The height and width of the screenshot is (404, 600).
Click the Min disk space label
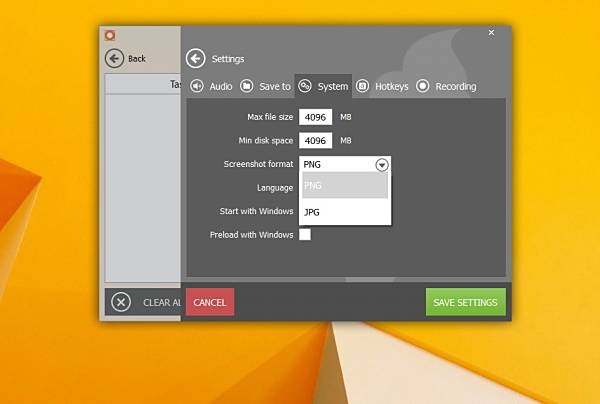point(266,140)
